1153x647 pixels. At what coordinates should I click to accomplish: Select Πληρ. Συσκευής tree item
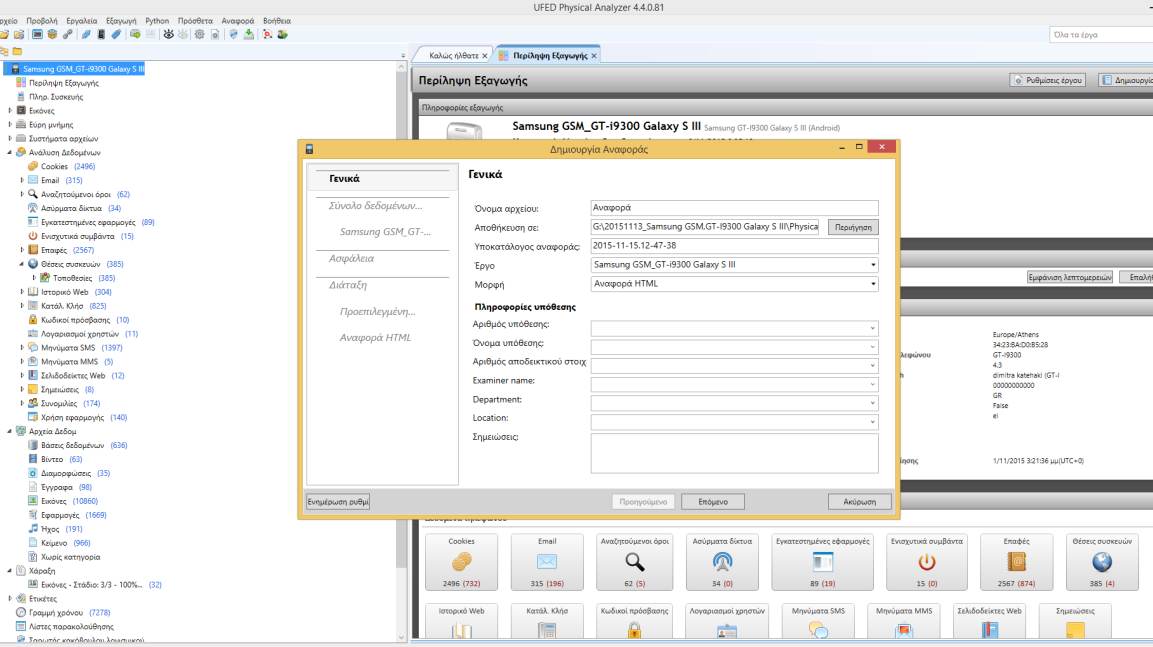(56, 97)
